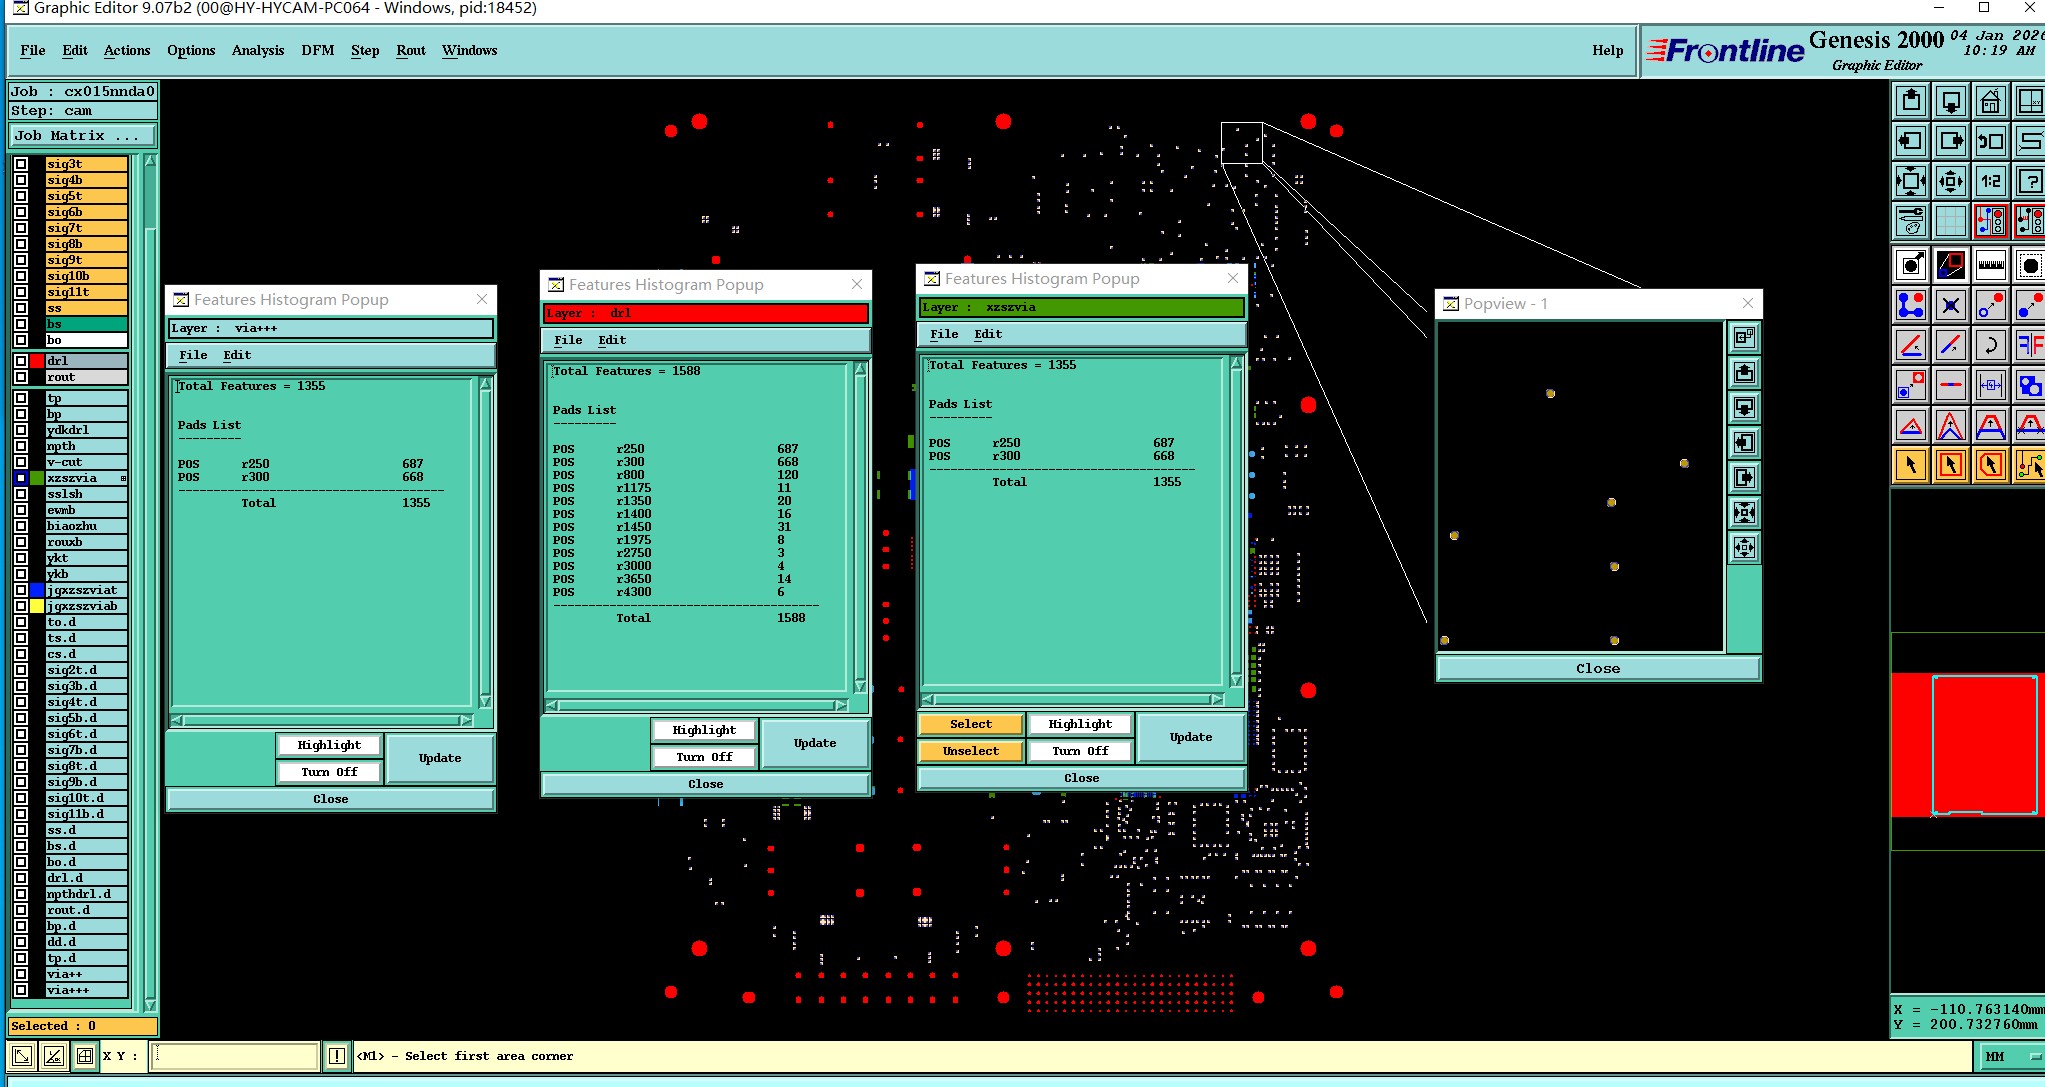Toggle the drl layer checkbox
Viewport: 2045px width, 1087px height.
[21, 361]
